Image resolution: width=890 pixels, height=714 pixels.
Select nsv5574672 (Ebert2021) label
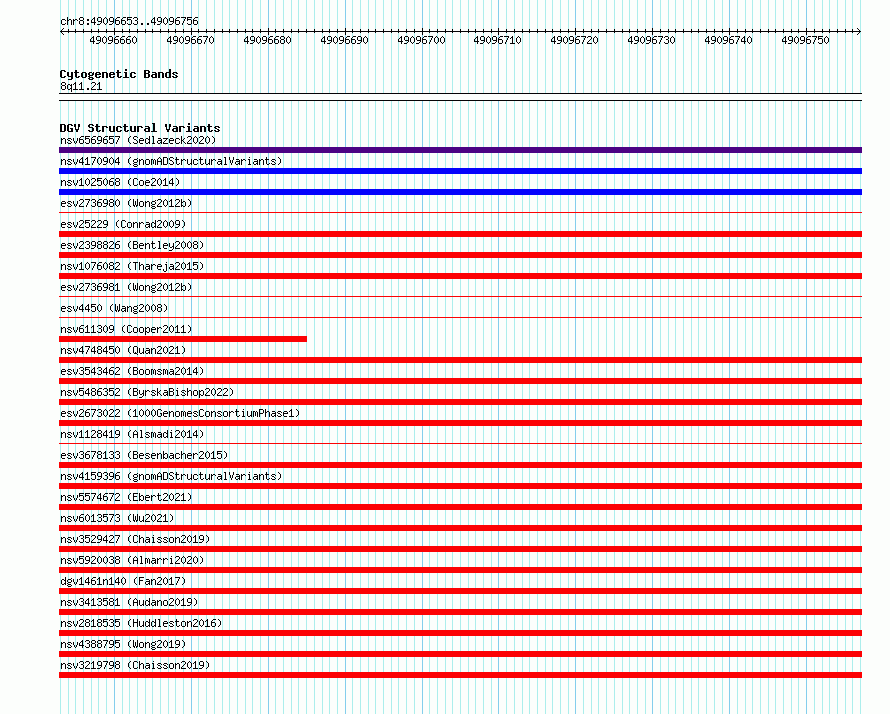(x=126, y=497)
